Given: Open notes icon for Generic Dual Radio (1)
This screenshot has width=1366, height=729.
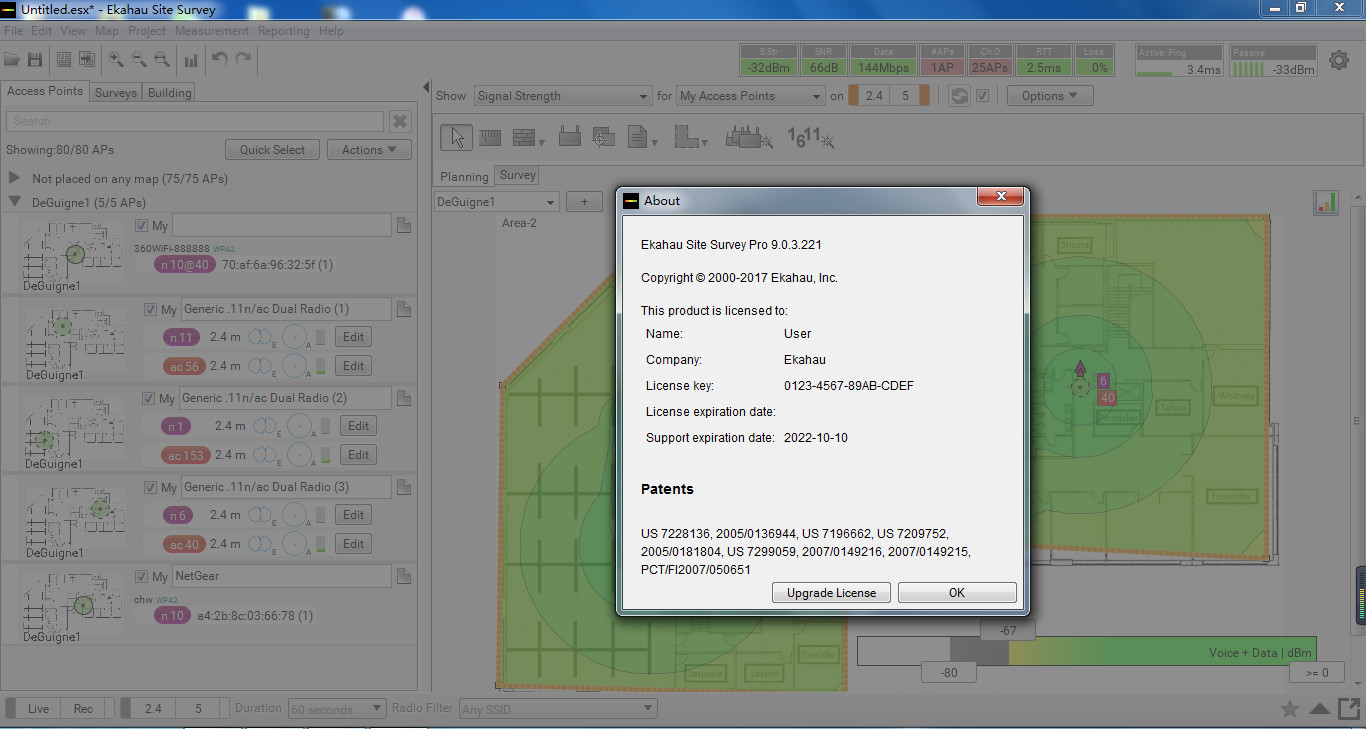Looking at the screenshot, I should point(404,310).
